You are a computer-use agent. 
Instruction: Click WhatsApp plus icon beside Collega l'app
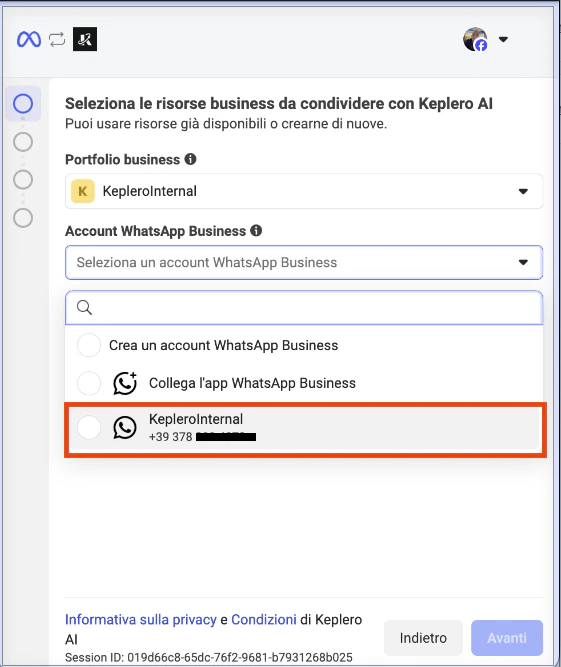(x=125, y=383)
